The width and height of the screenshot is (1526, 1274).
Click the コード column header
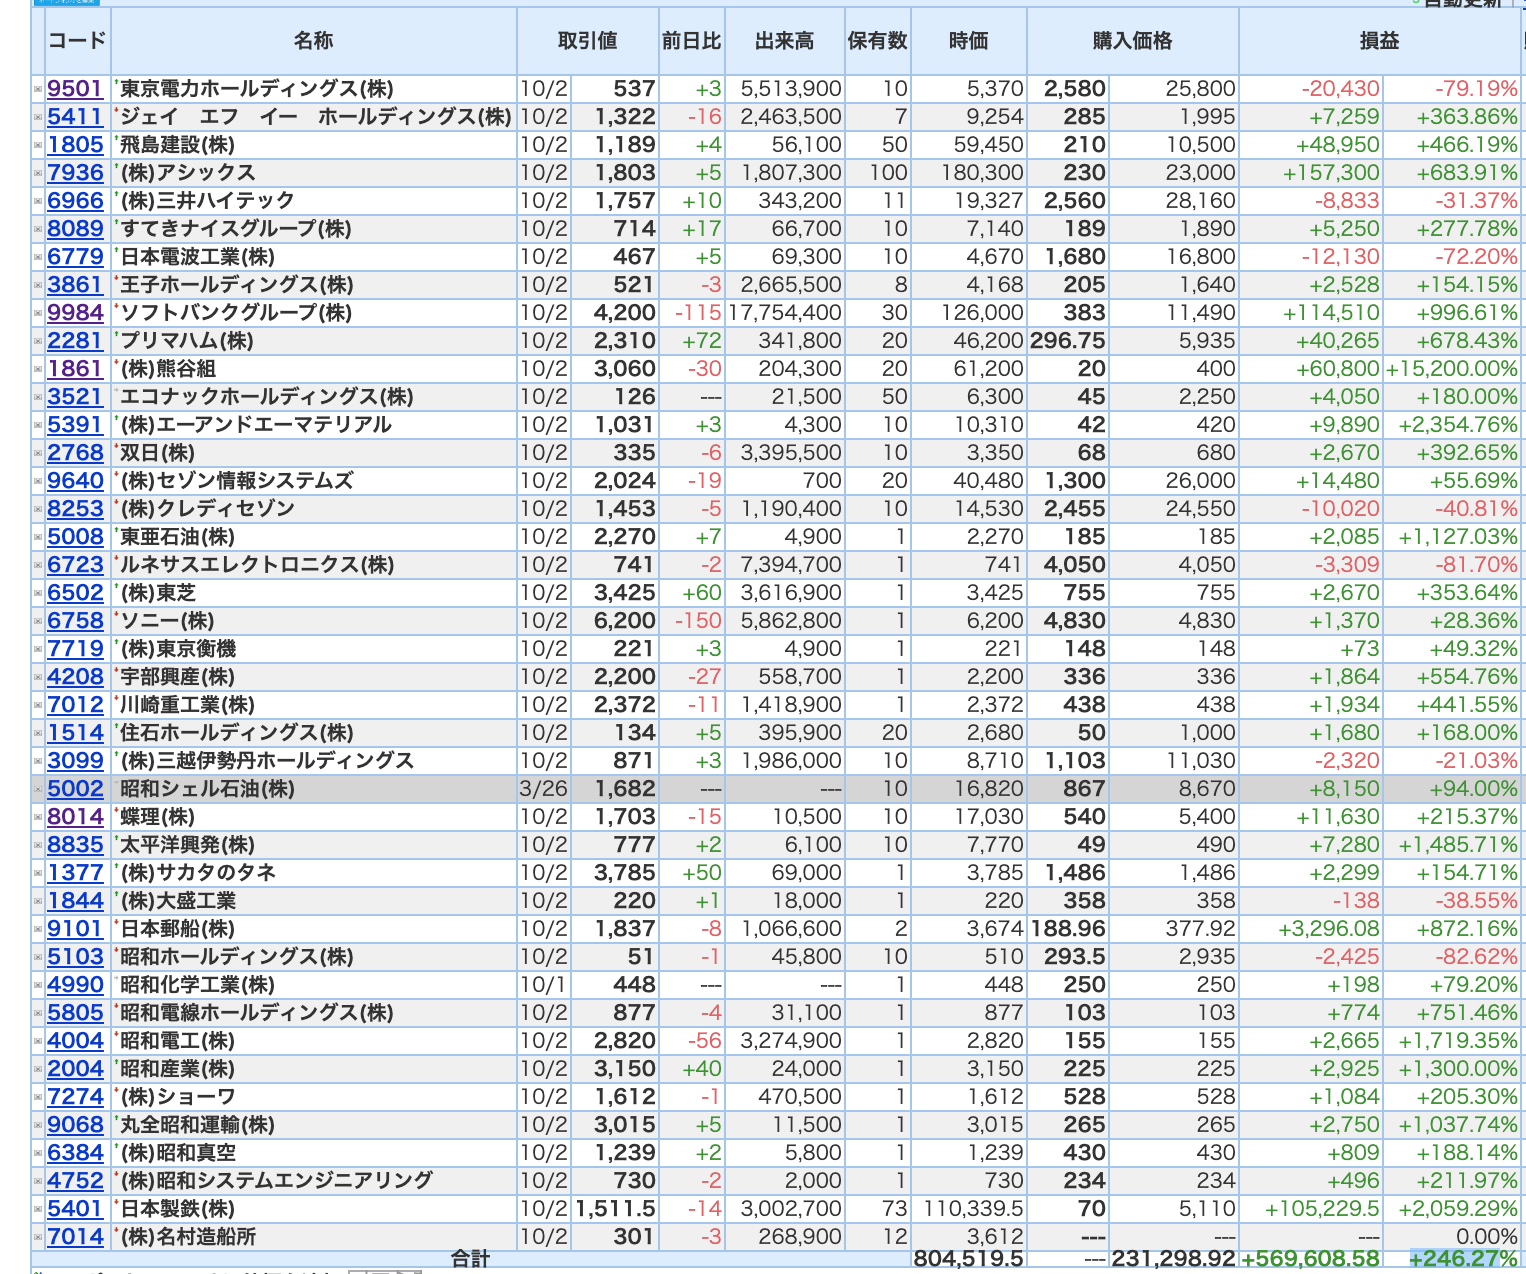pyautogui.click(x=77, y=41)
